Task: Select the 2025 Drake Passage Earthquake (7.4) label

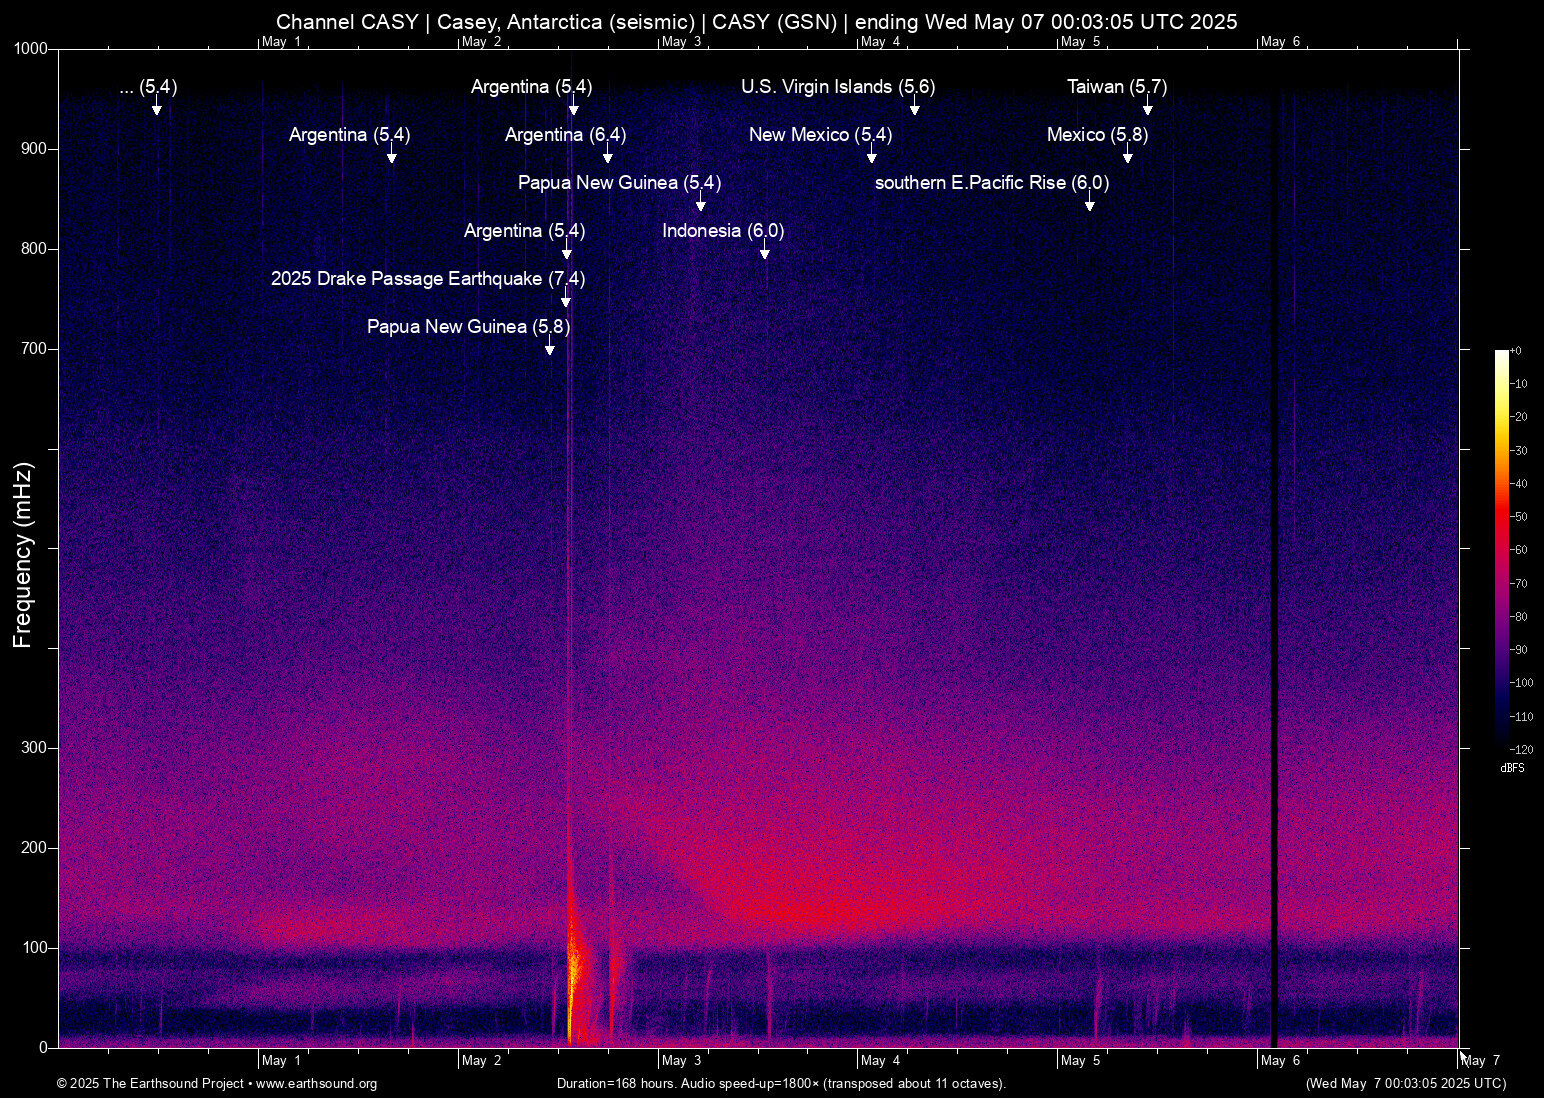Action: 428,279
